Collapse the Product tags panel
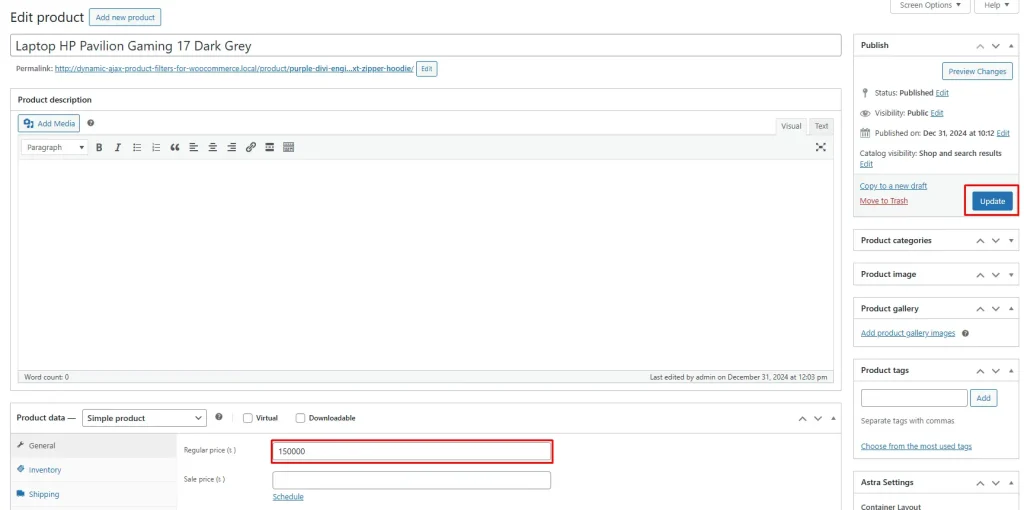 tap(1011, 371)
